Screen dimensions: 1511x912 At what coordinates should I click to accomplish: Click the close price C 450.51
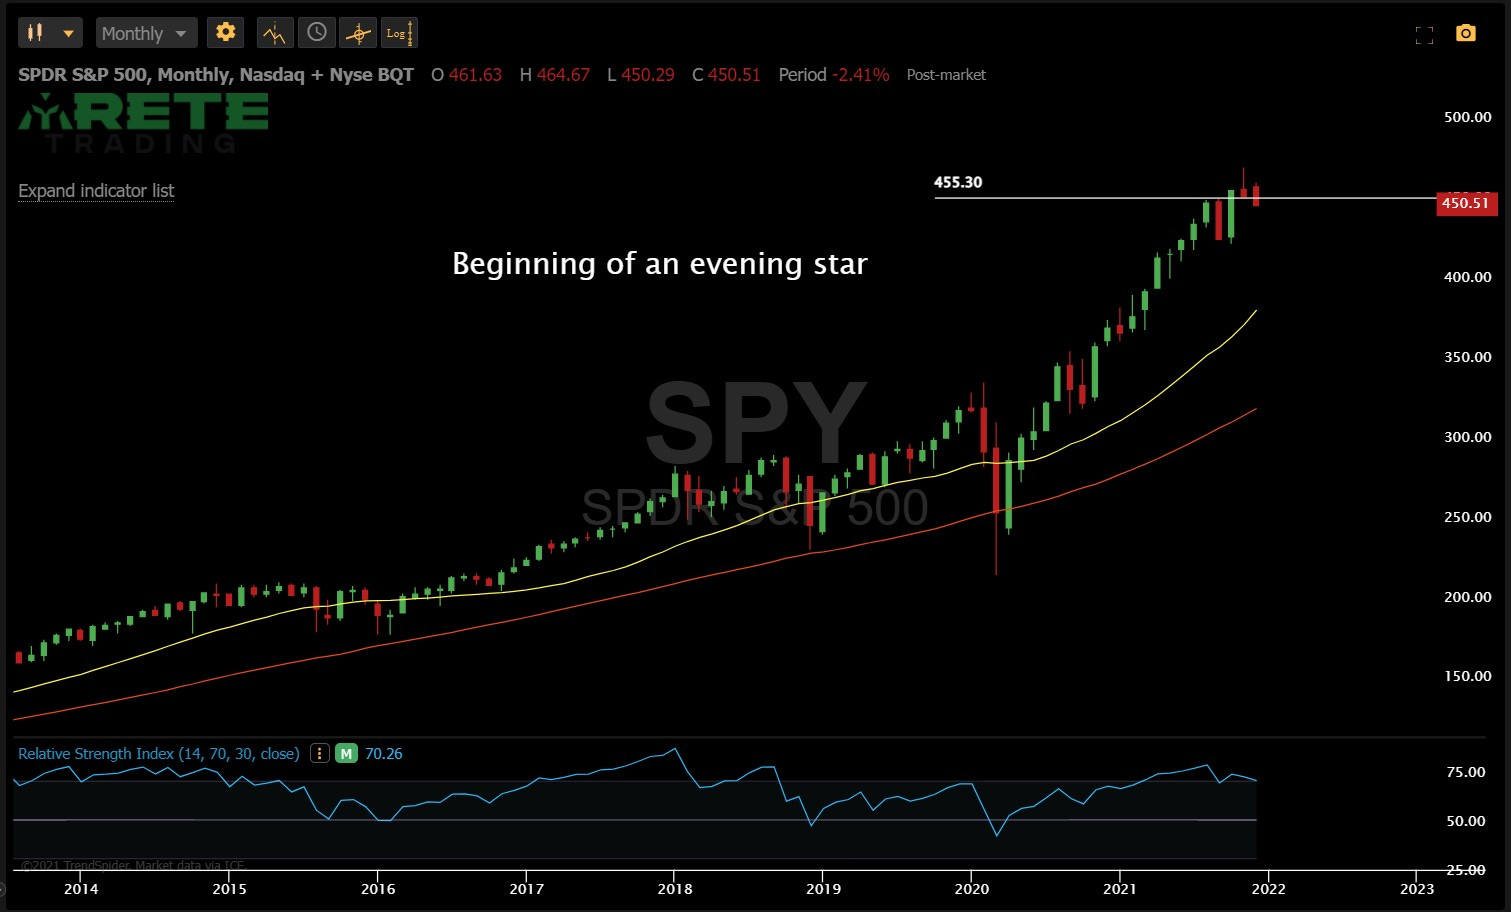(727, 75)
